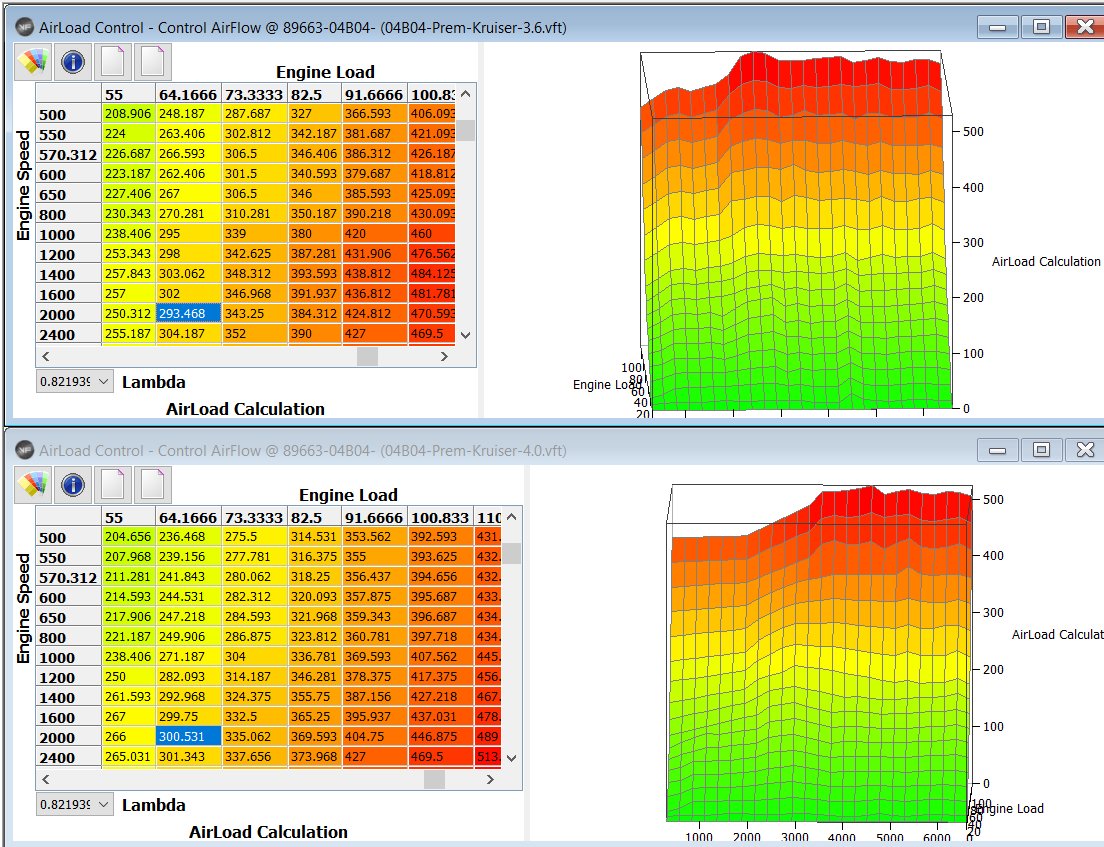The width and height of the screenshot is (1104, 847).
Task: Click vertical scrollbar thumb in Kruiser-4.0 table
Action: 512,553
